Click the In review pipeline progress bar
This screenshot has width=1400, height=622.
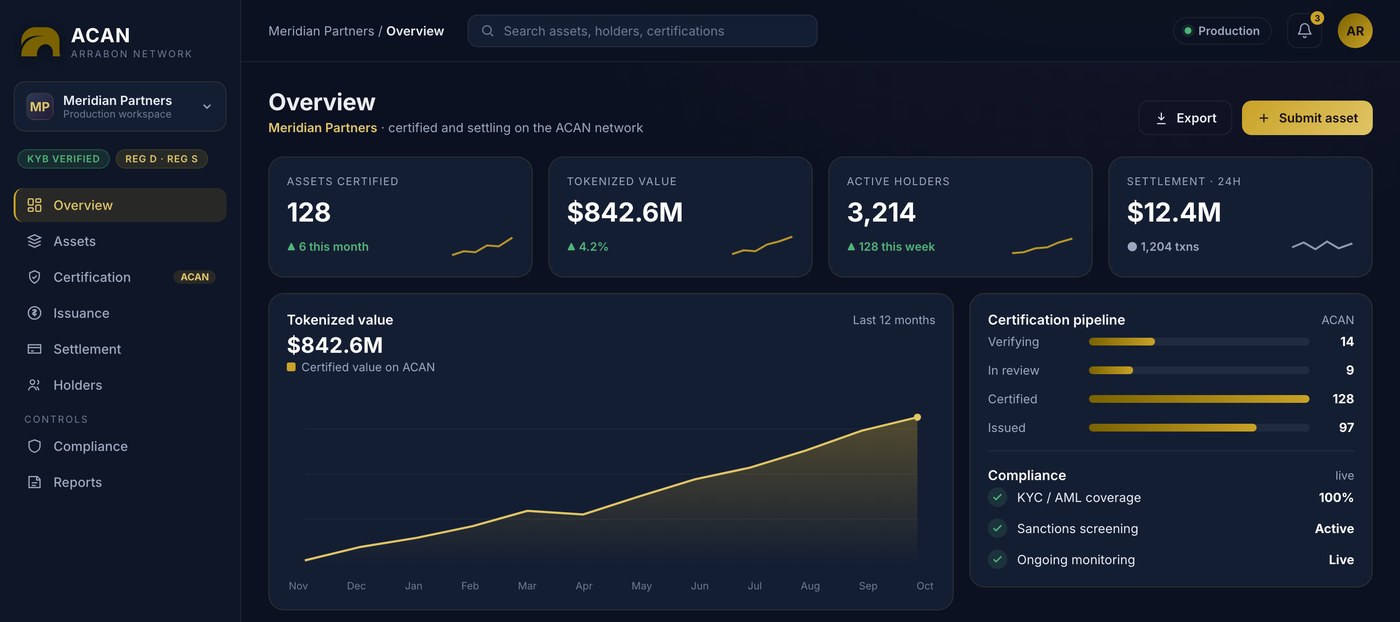pos(1199,370)
